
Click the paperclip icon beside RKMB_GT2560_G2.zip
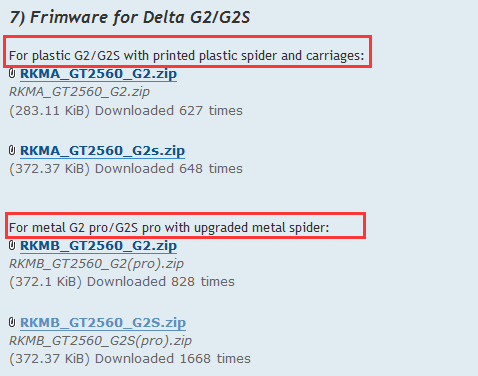12,246
